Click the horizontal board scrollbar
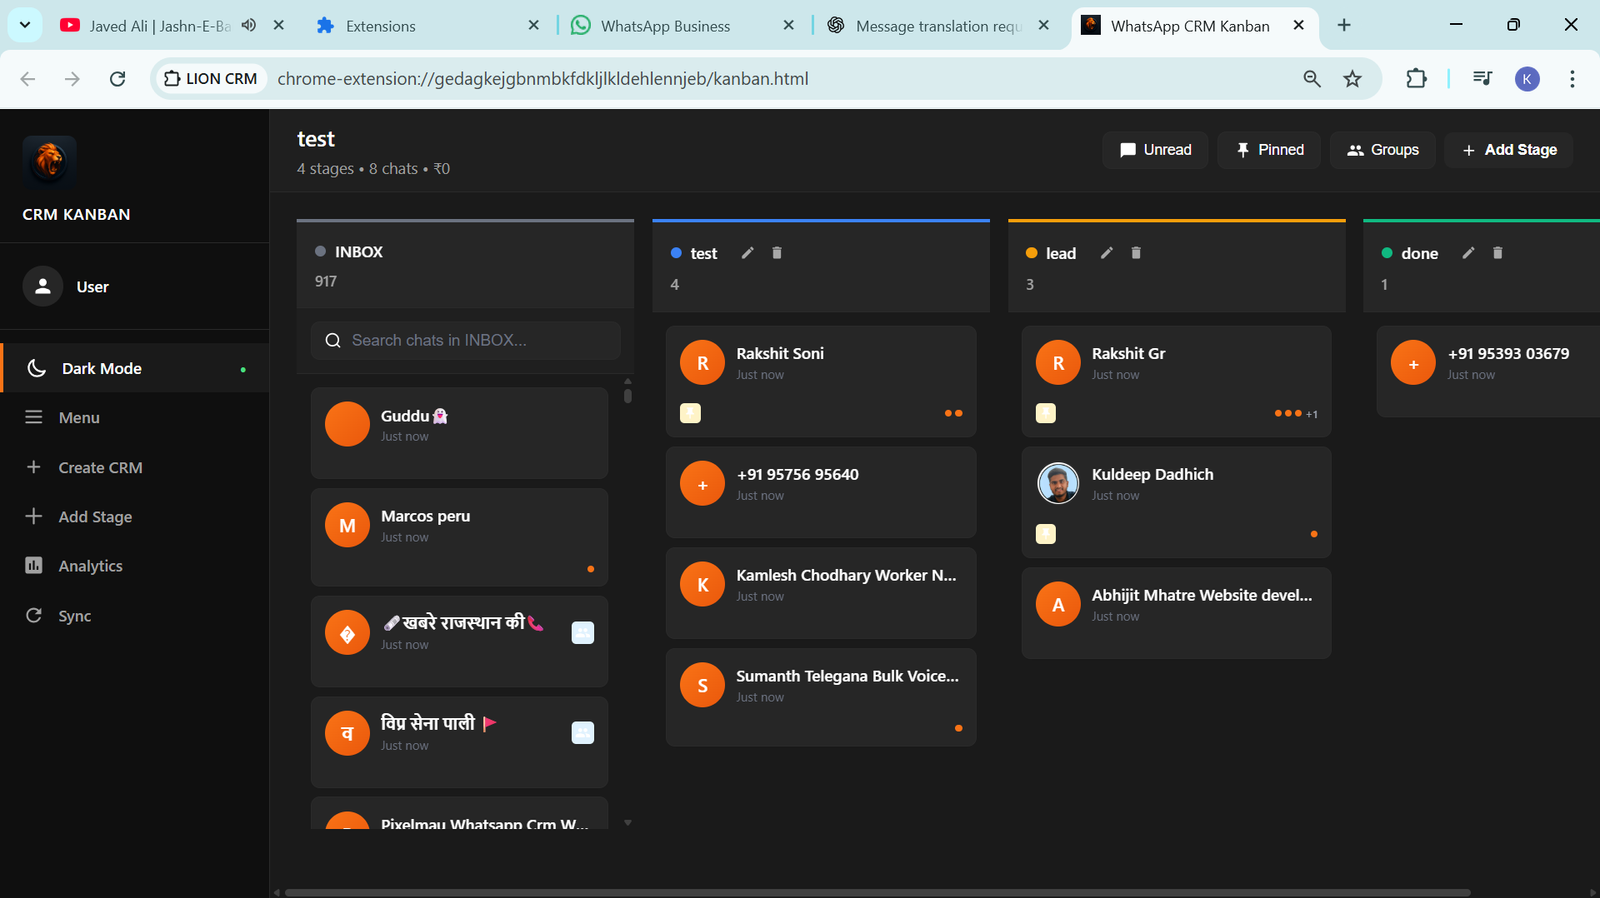 [x=877, y=892]
